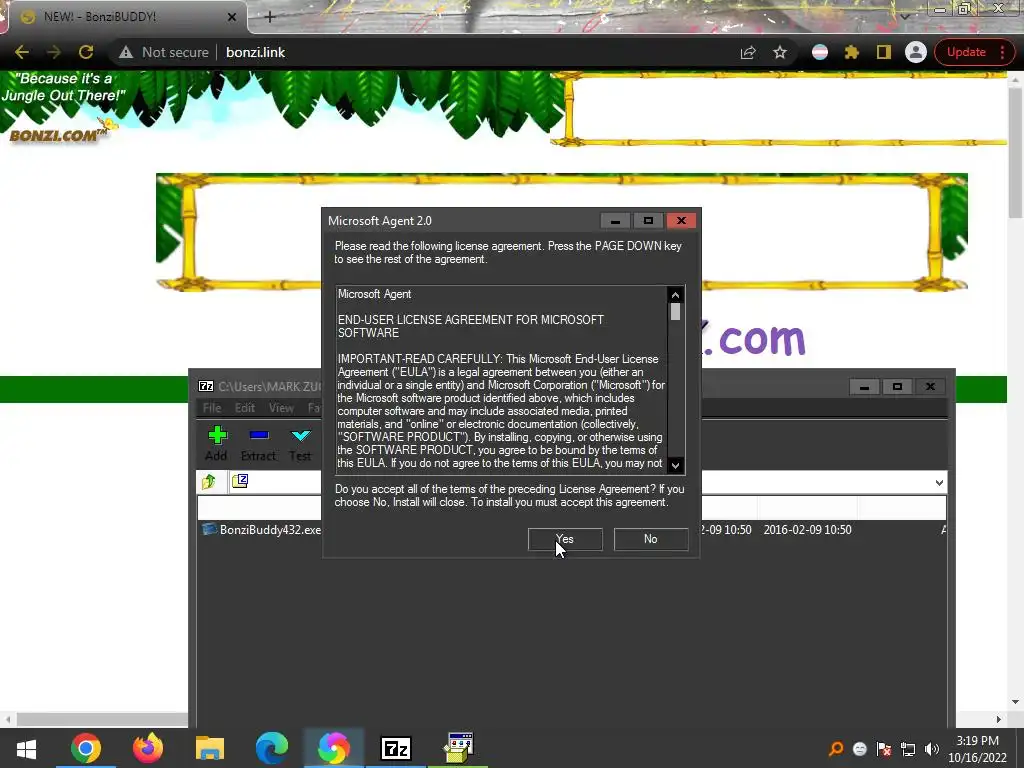Click the EULA scrollbar thumb

pyautogui.click(x=675, y=312)
